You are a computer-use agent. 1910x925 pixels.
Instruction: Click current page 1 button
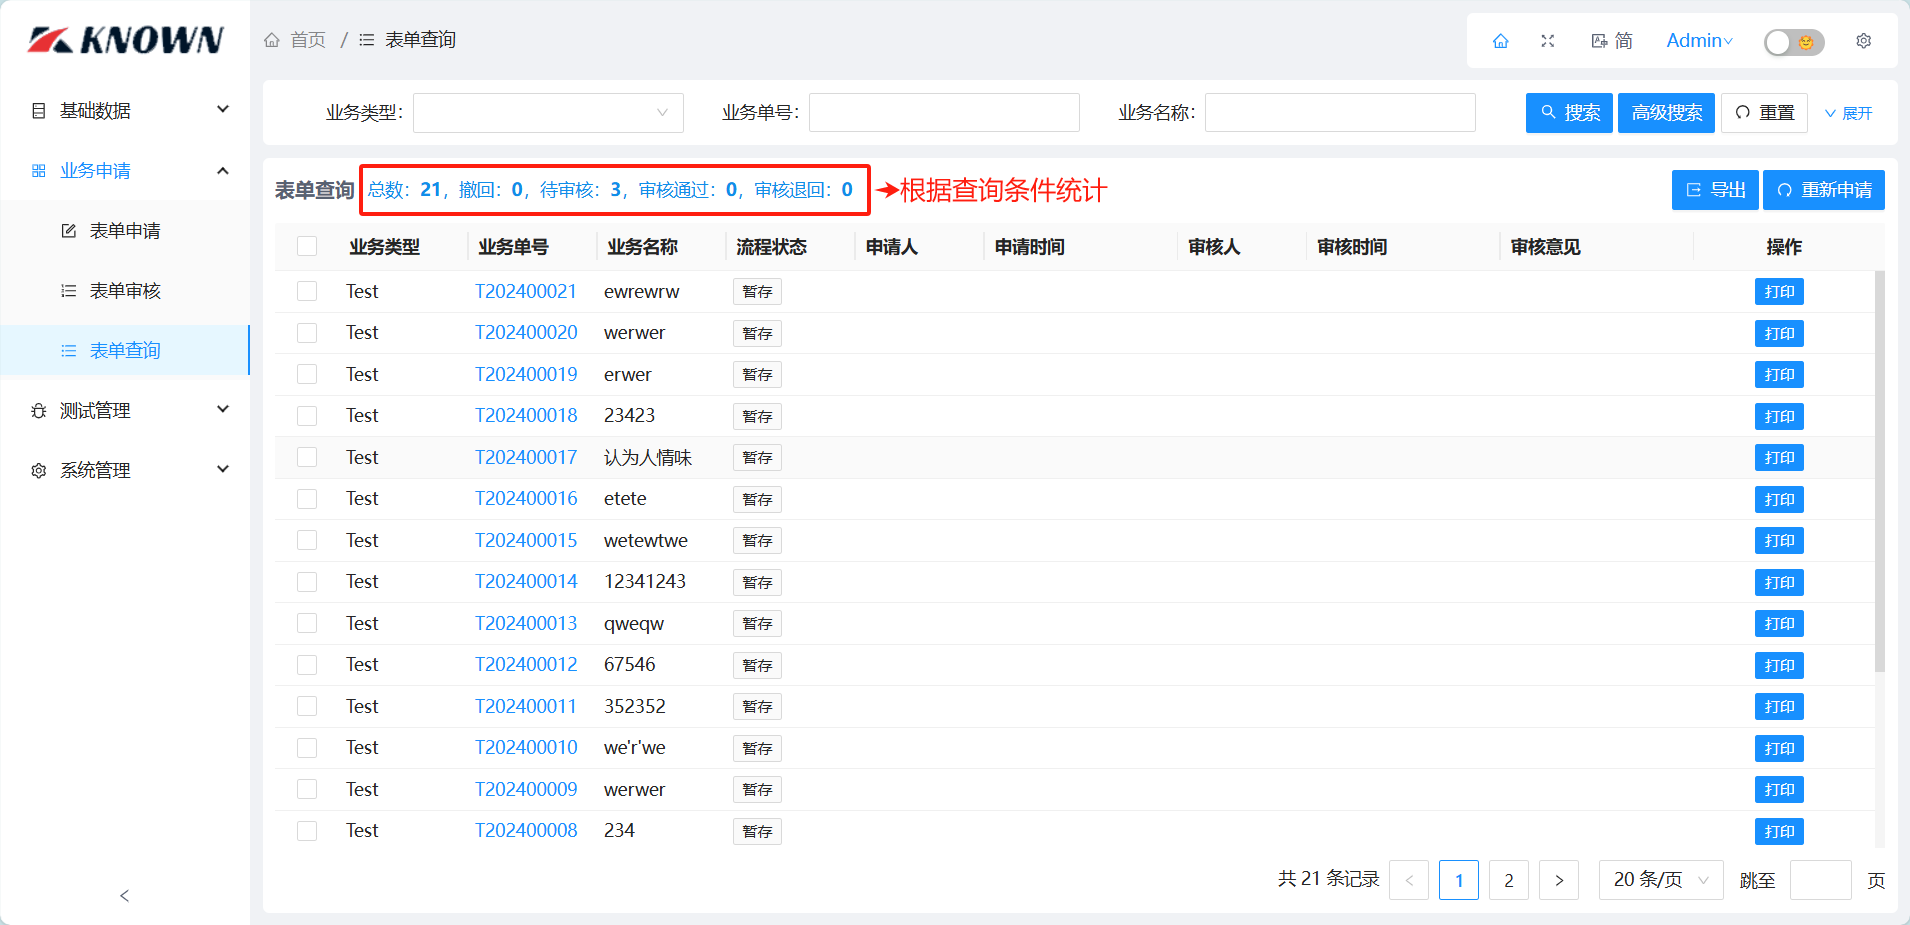pyautogui.click(x=1459, y=880)
